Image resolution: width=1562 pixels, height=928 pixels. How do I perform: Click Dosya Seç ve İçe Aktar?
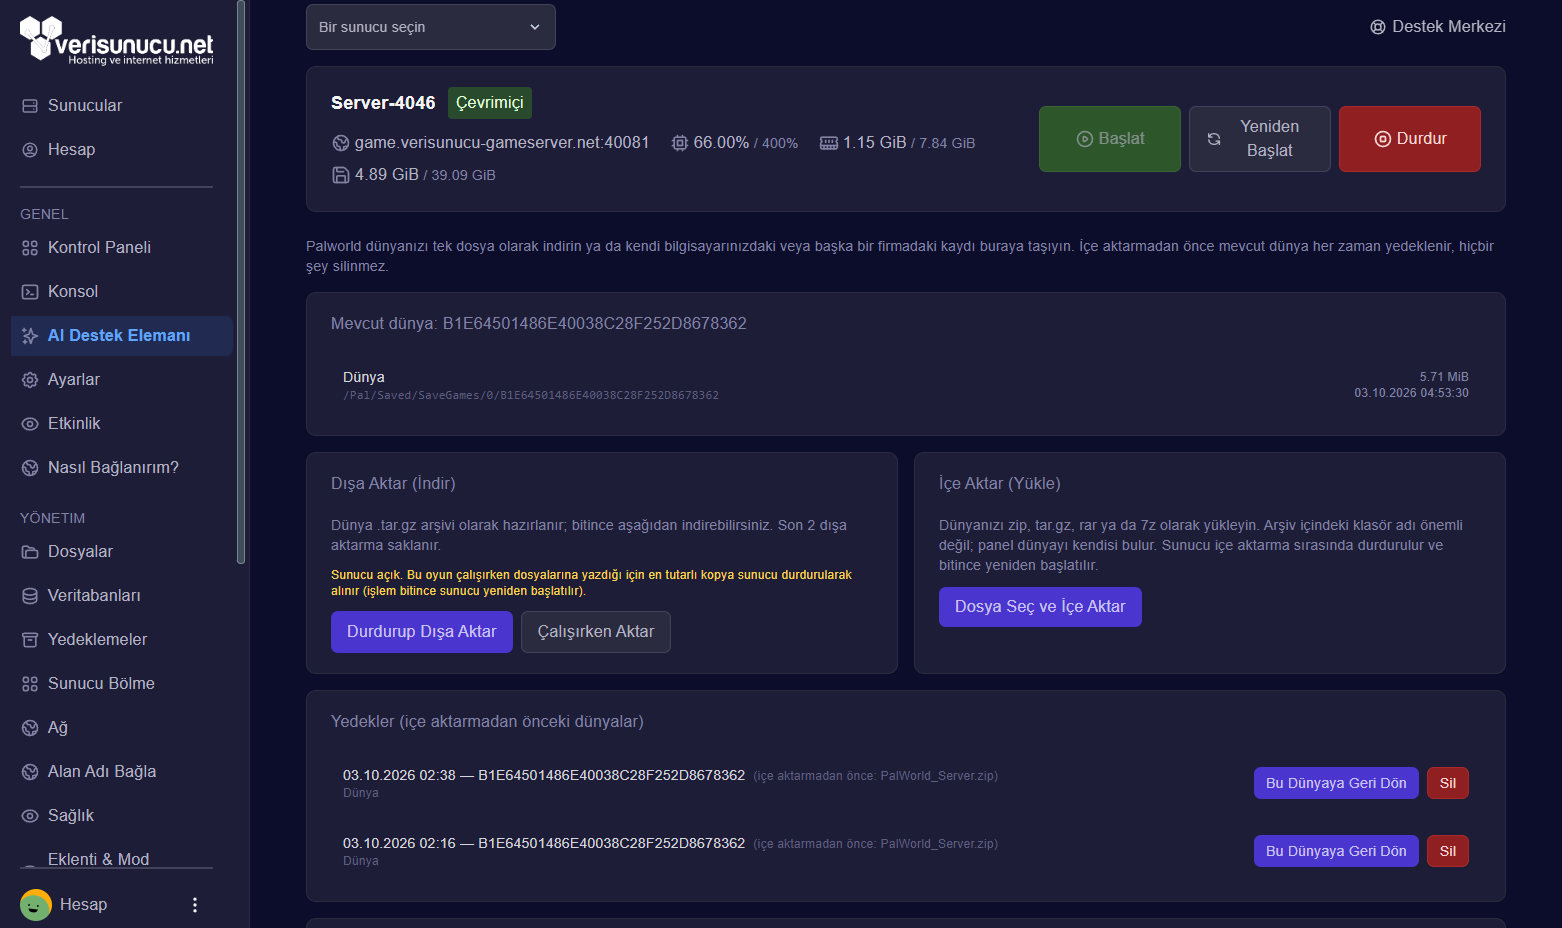(1040, 607)
